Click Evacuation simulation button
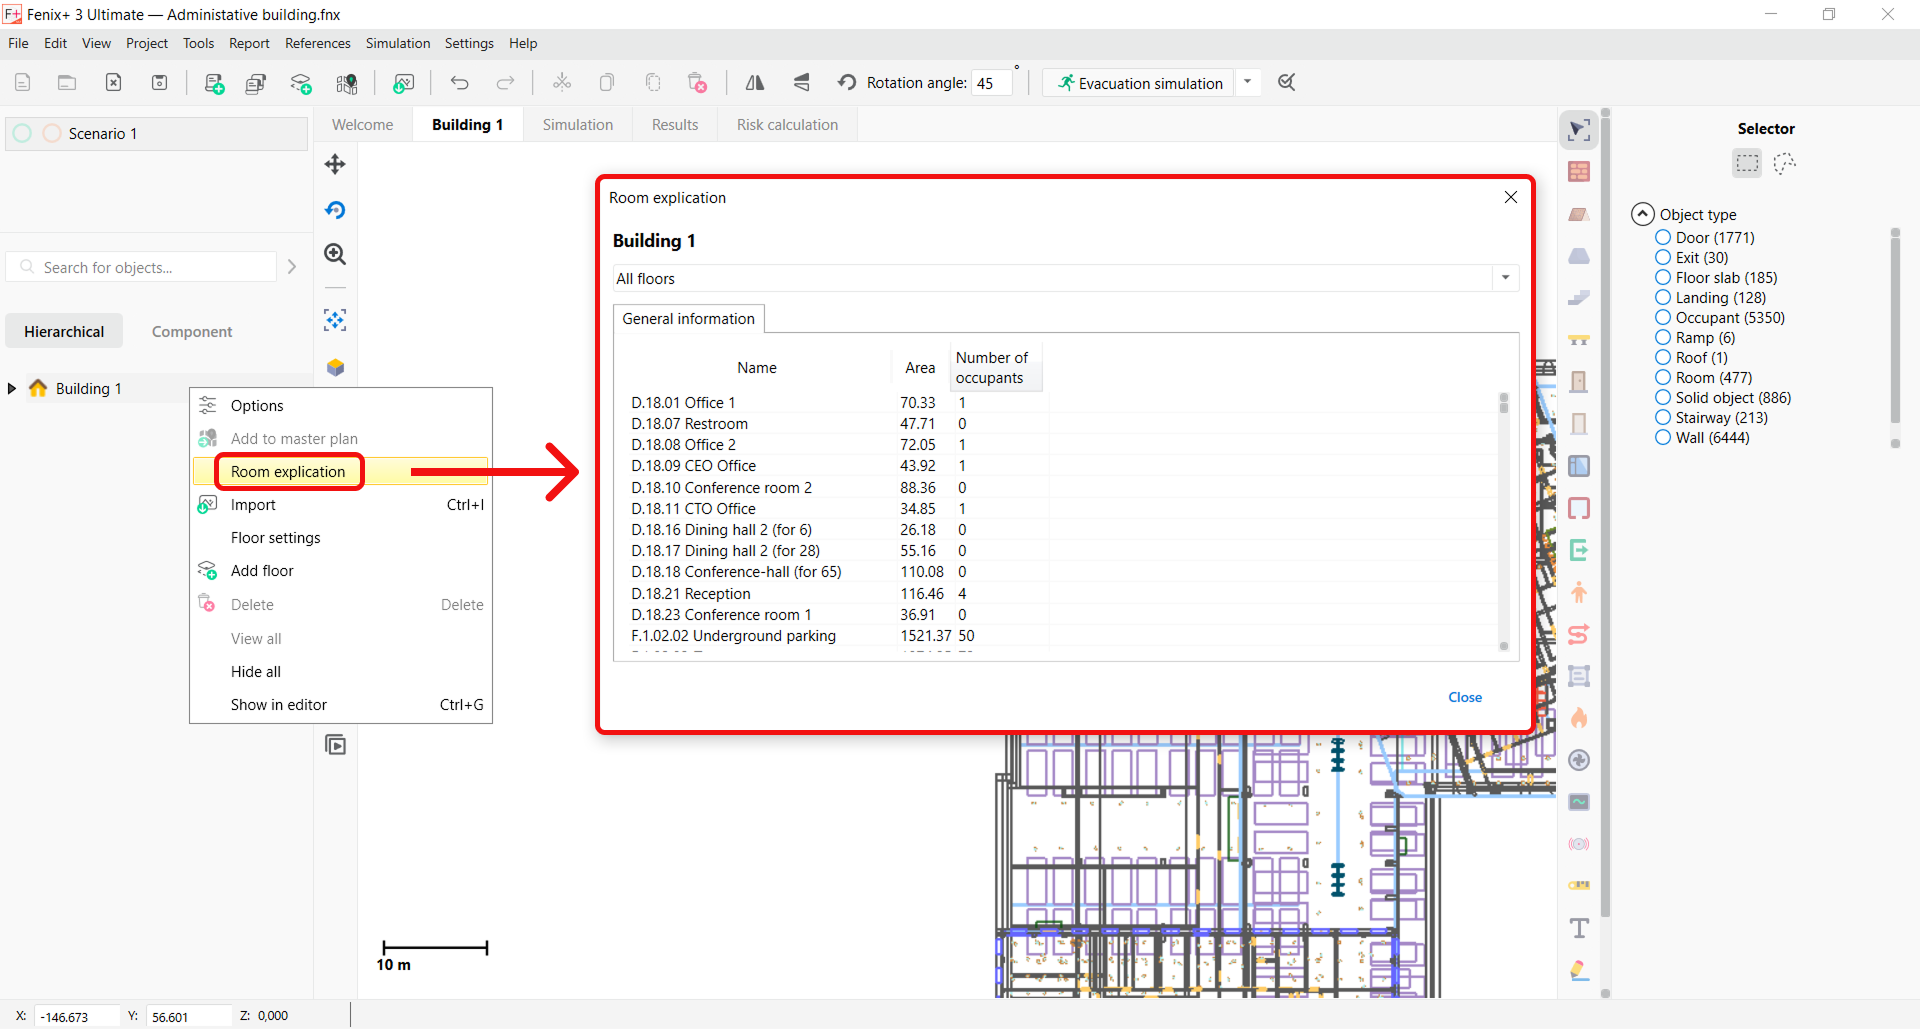This screenshot has width=1920, height=1029. coord(1140,83)
